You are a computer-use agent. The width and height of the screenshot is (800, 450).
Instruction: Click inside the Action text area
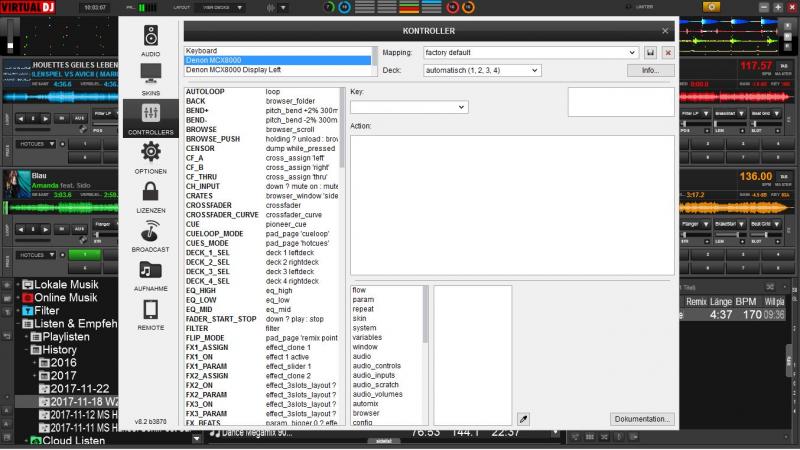512,205
